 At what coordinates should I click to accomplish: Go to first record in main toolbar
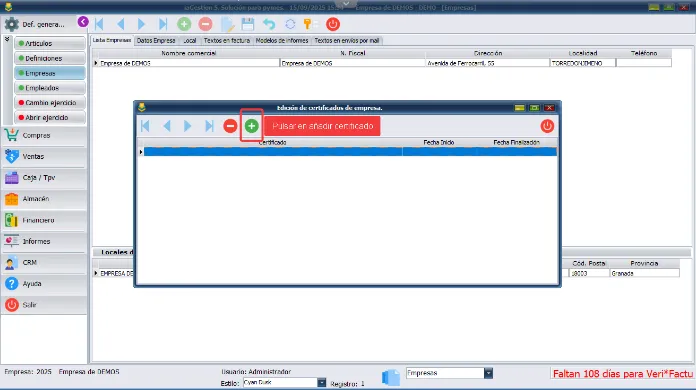tap(99, 24)
